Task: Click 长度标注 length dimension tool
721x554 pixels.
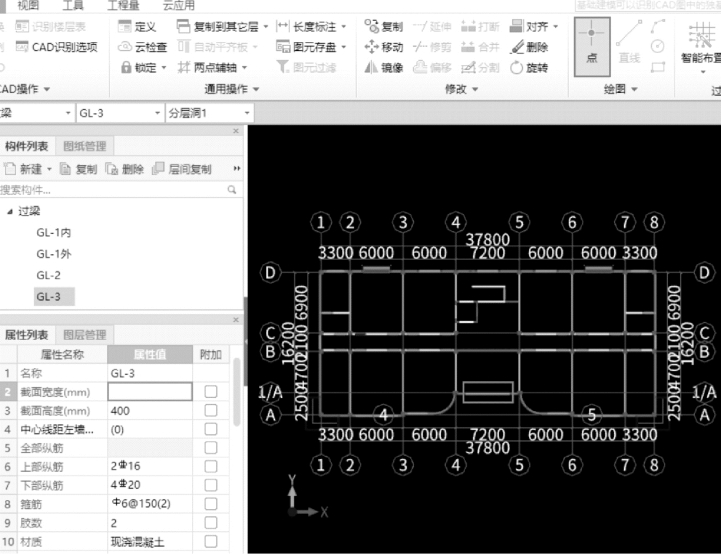Action: coord(307,26)
